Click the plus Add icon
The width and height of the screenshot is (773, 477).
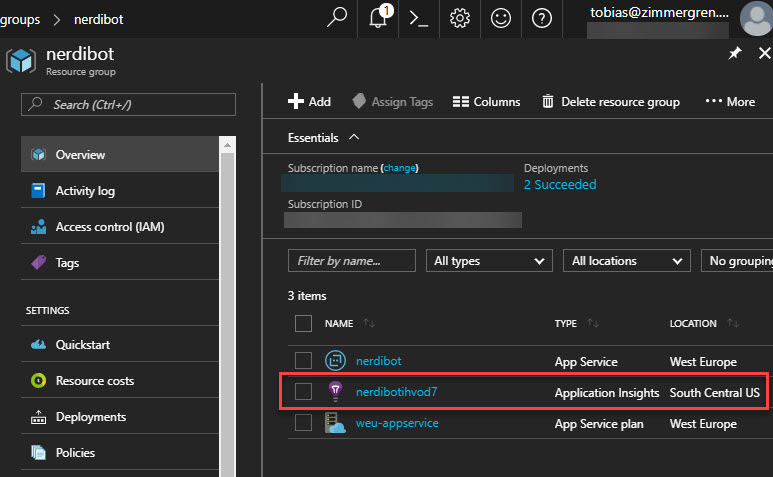pyautogui.click(x=296, y=101)
